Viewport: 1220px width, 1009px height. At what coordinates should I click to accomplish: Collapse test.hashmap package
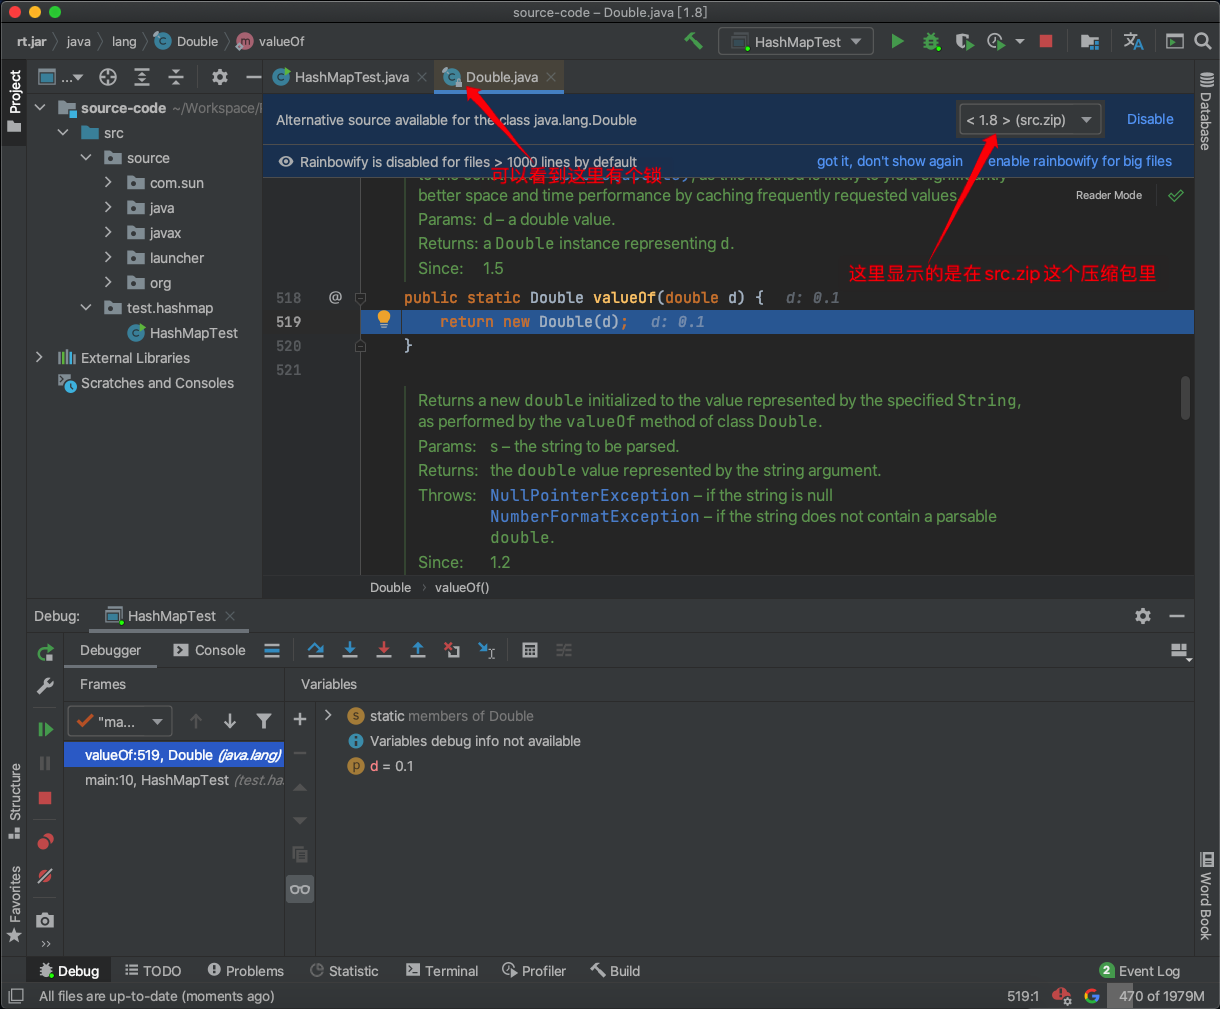(86, 308)
